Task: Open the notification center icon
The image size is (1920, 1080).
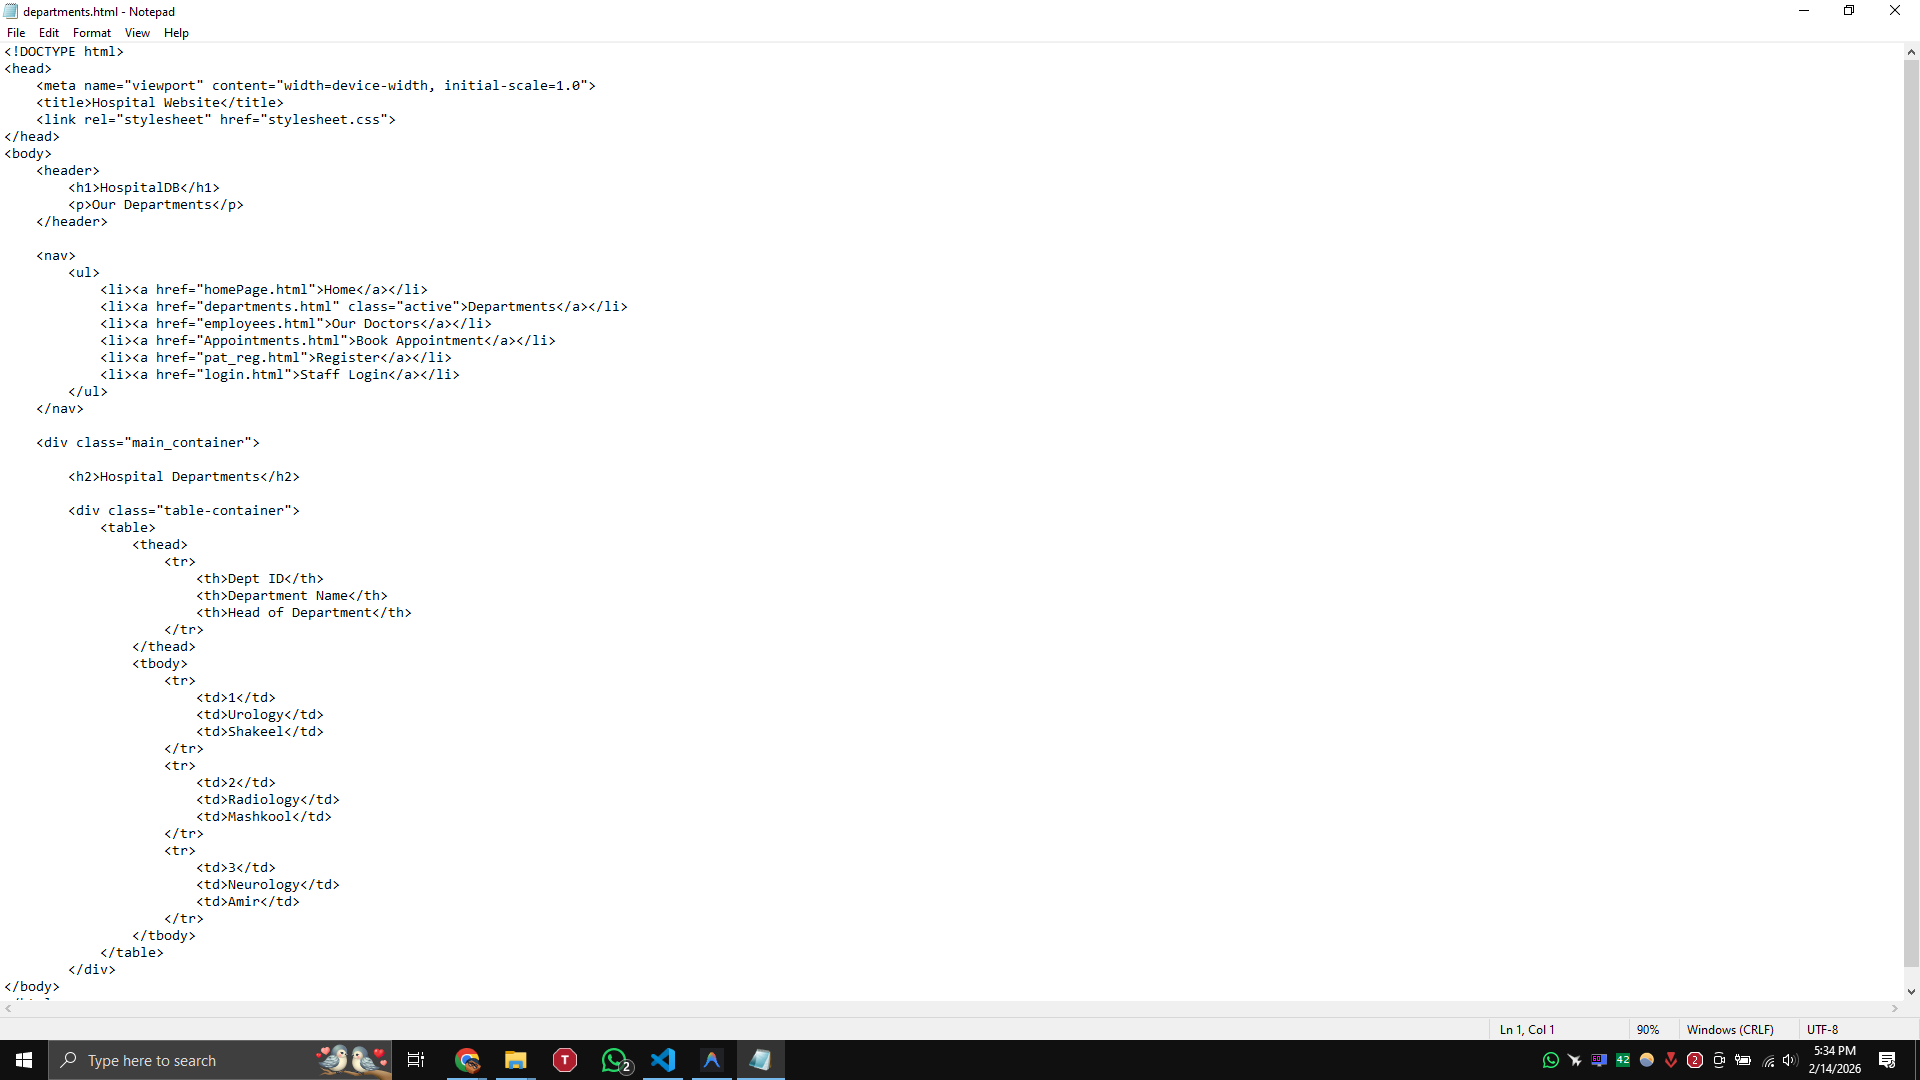Action: 1887,1060
